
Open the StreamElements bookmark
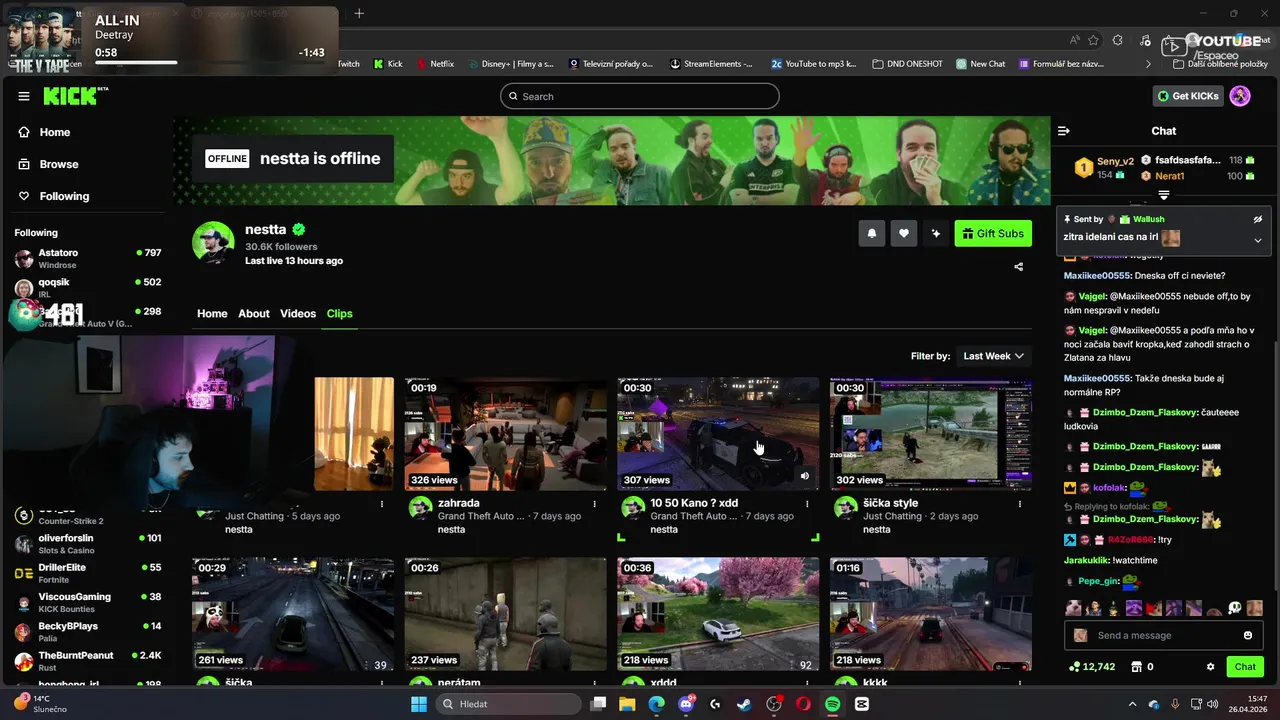pos(711,64)
